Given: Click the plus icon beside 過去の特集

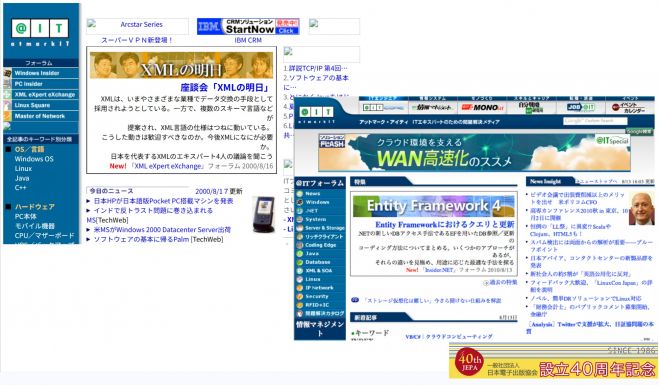Looking at the screenshot, I should point(486,283).
